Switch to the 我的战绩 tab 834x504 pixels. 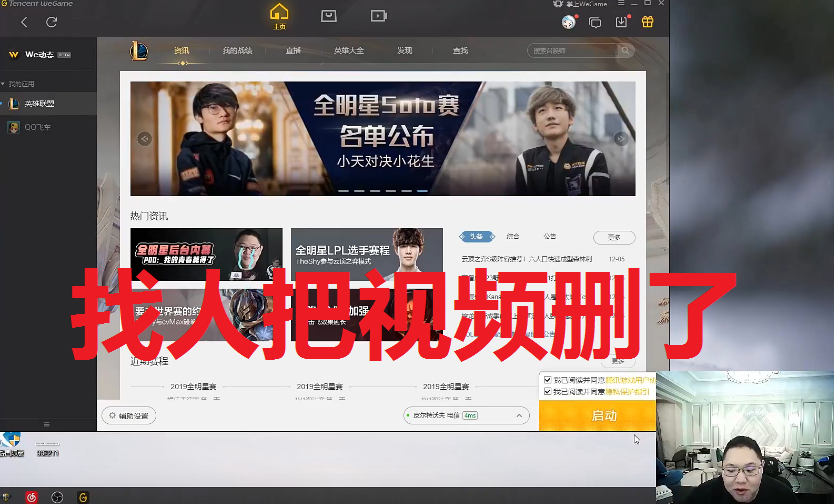point(237,50)
